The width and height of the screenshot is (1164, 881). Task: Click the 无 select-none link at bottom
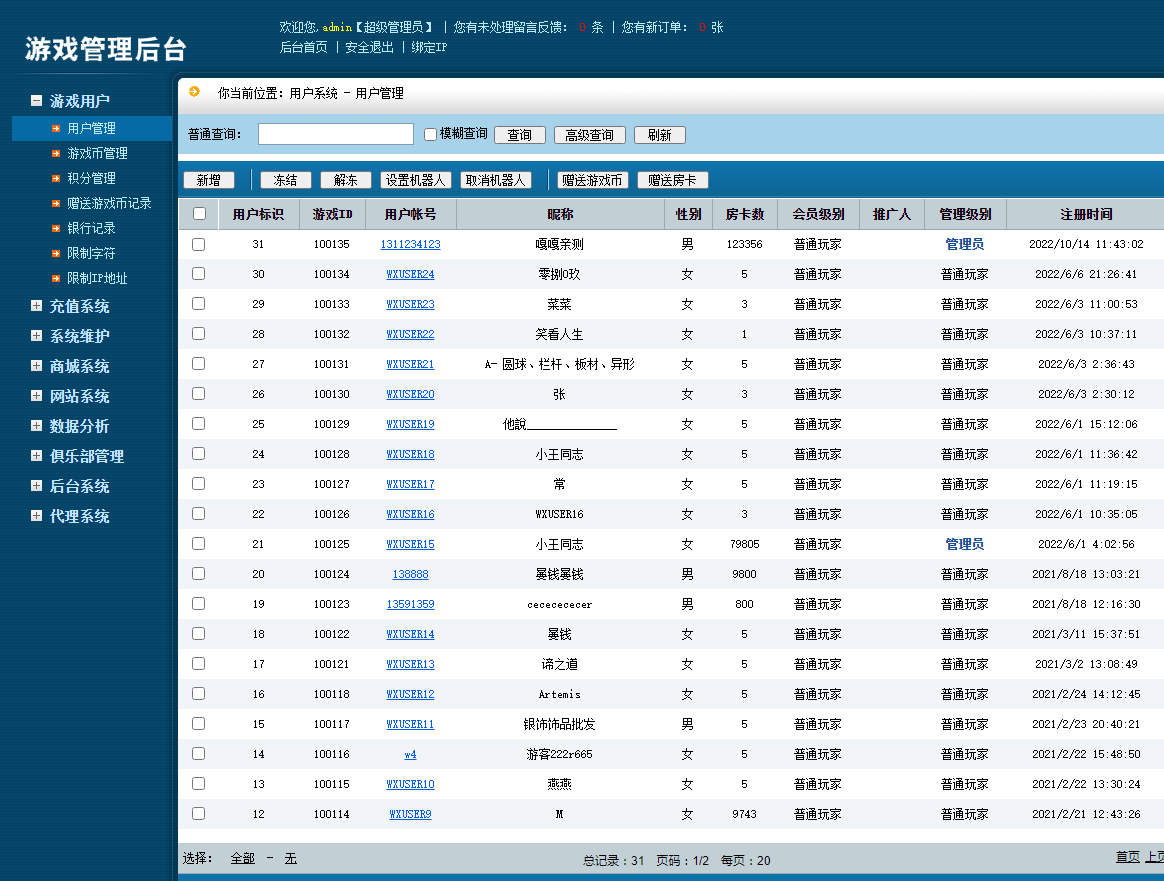[290, 859]
